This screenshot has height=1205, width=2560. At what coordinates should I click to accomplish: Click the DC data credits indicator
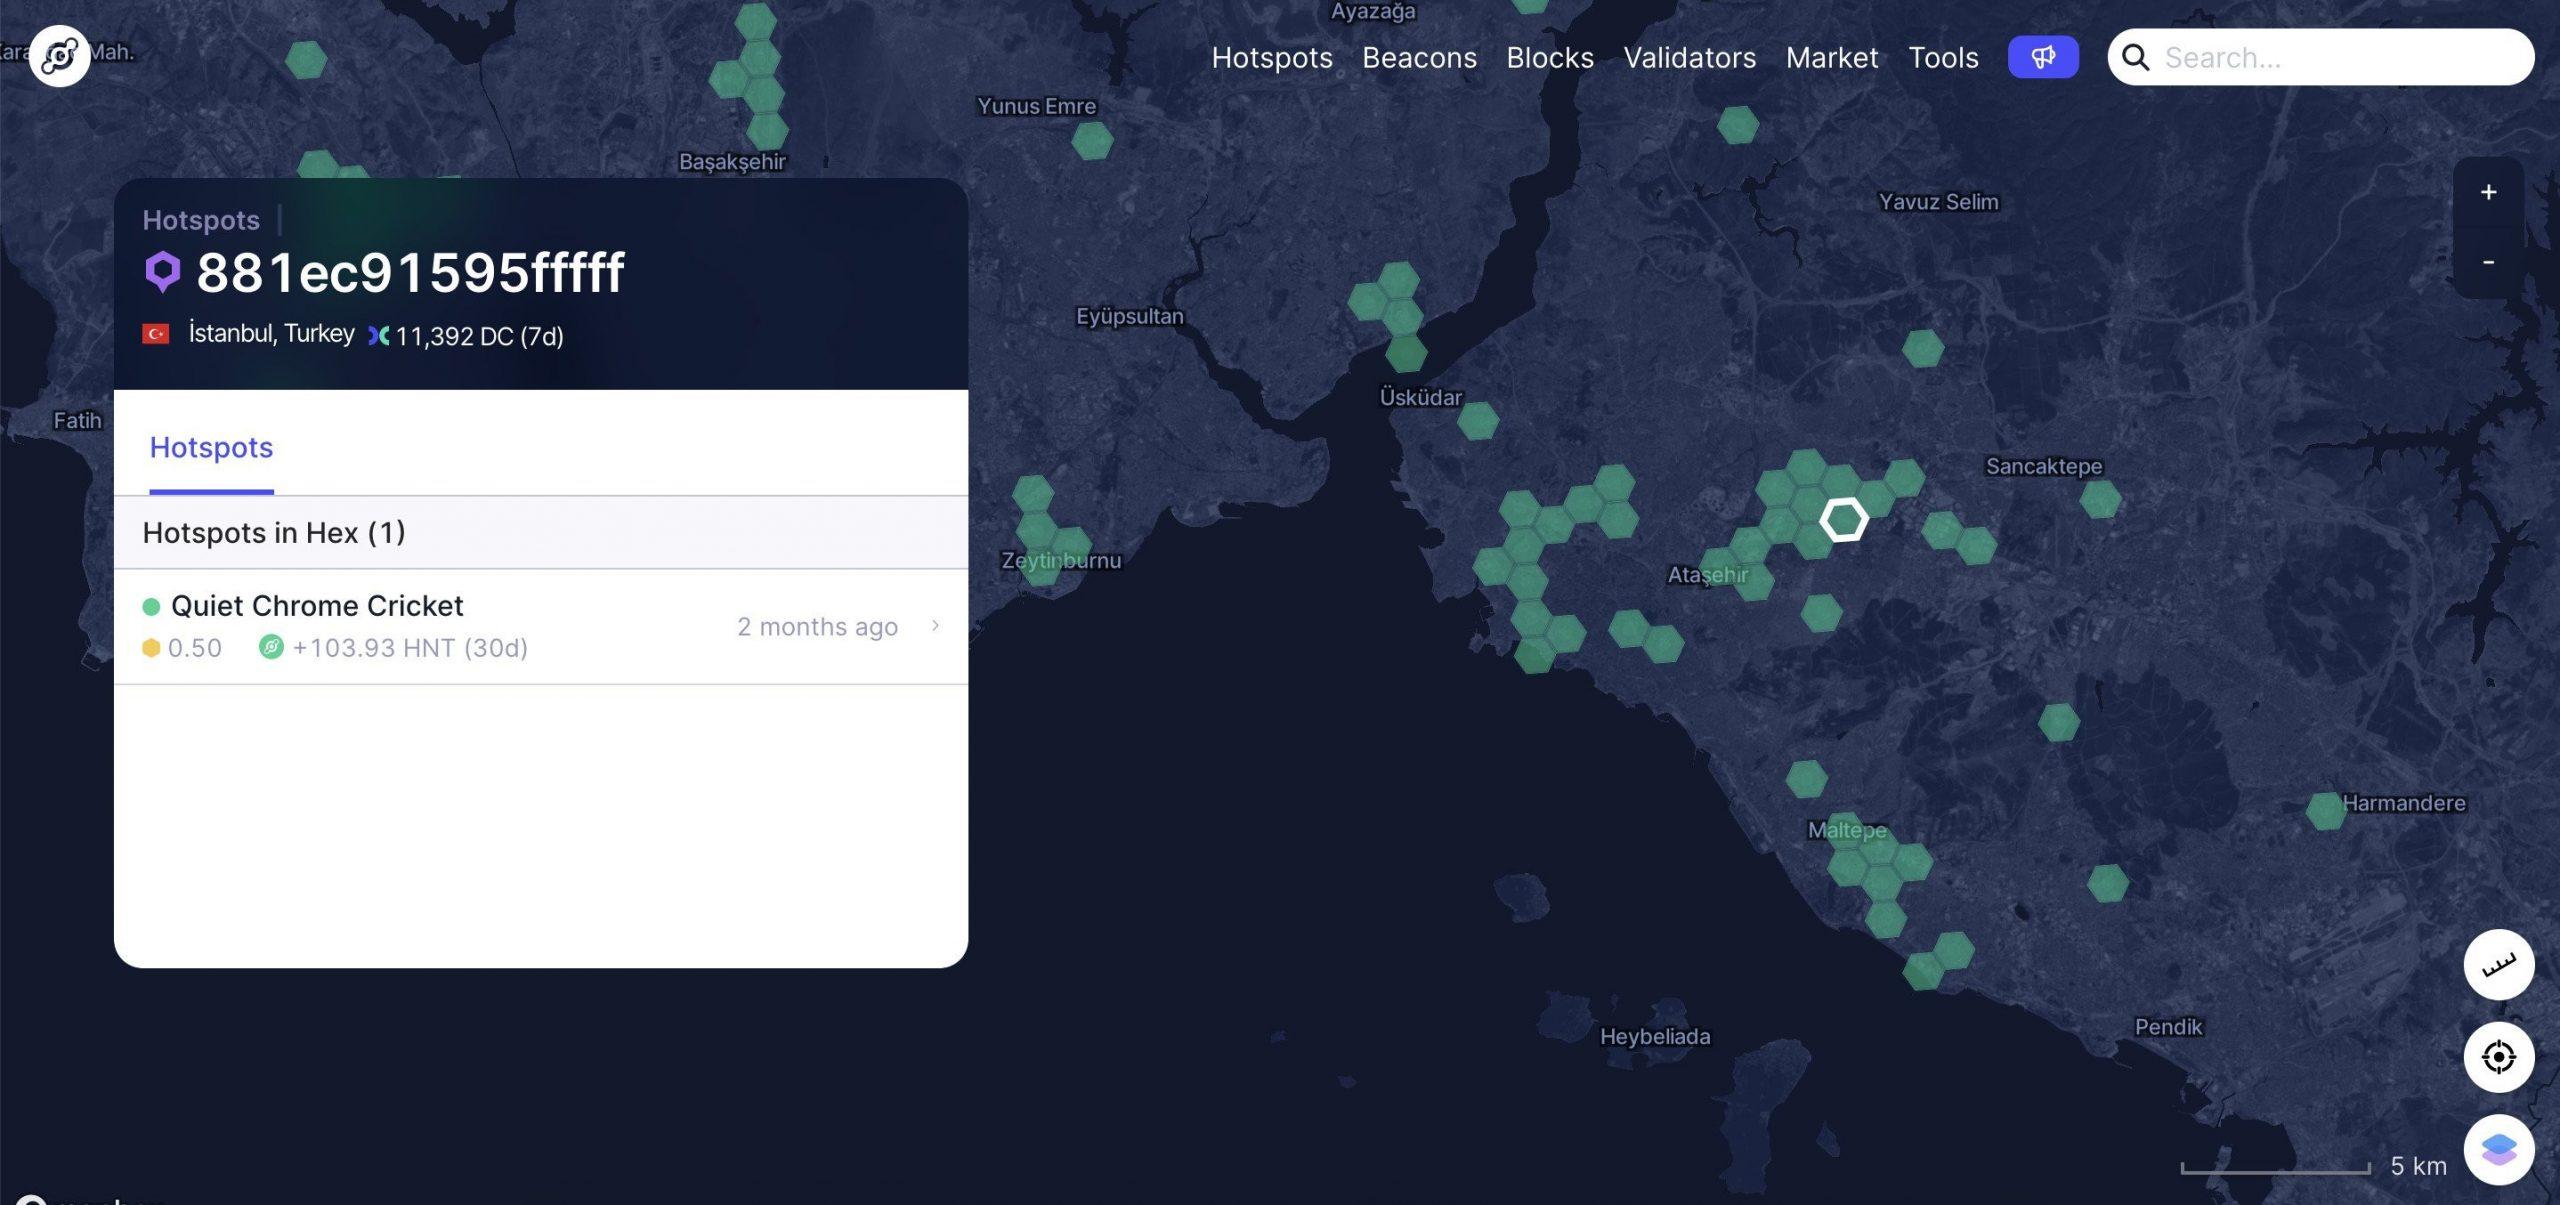464,336
